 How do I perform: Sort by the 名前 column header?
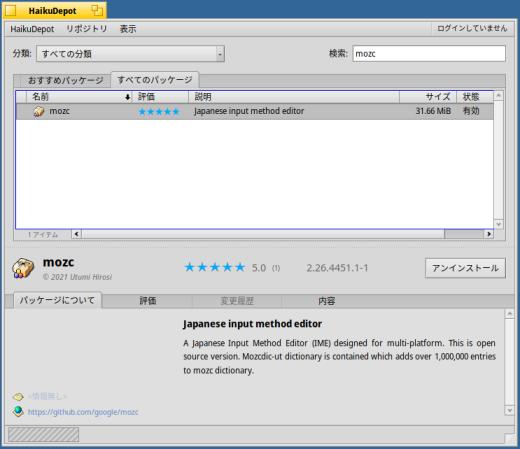click(79, 97)
